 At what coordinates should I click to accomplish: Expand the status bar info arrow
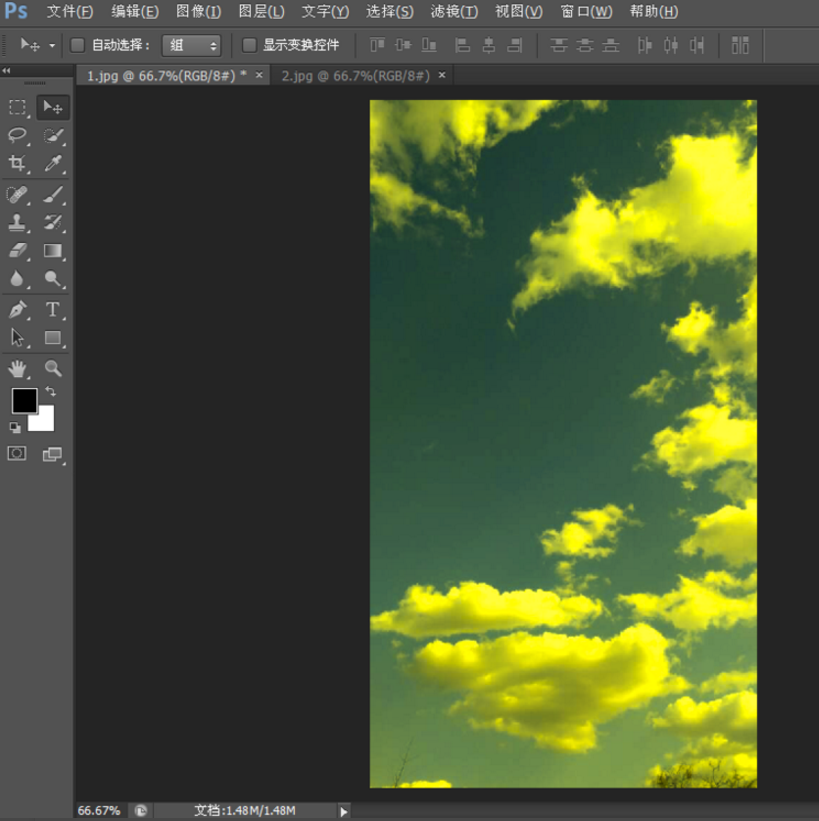(x=344, y=811)
